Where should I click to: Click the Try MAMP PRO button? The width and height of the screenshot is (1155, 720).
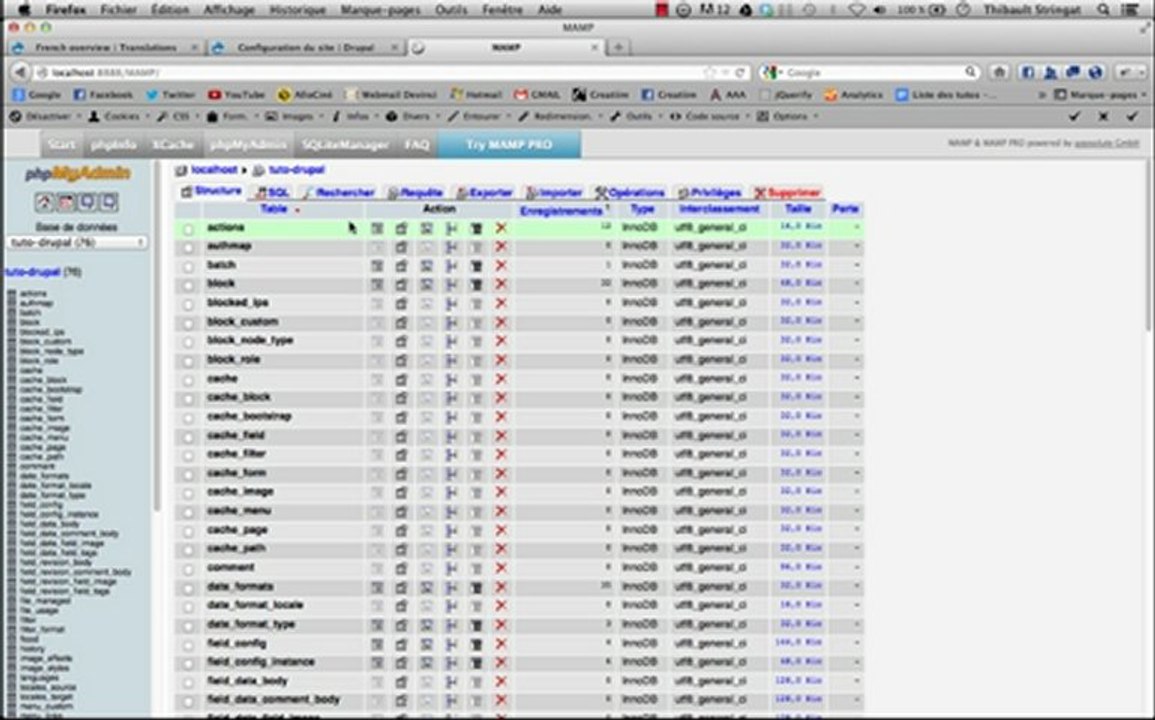pyautogui.click(x=509, y=144)
